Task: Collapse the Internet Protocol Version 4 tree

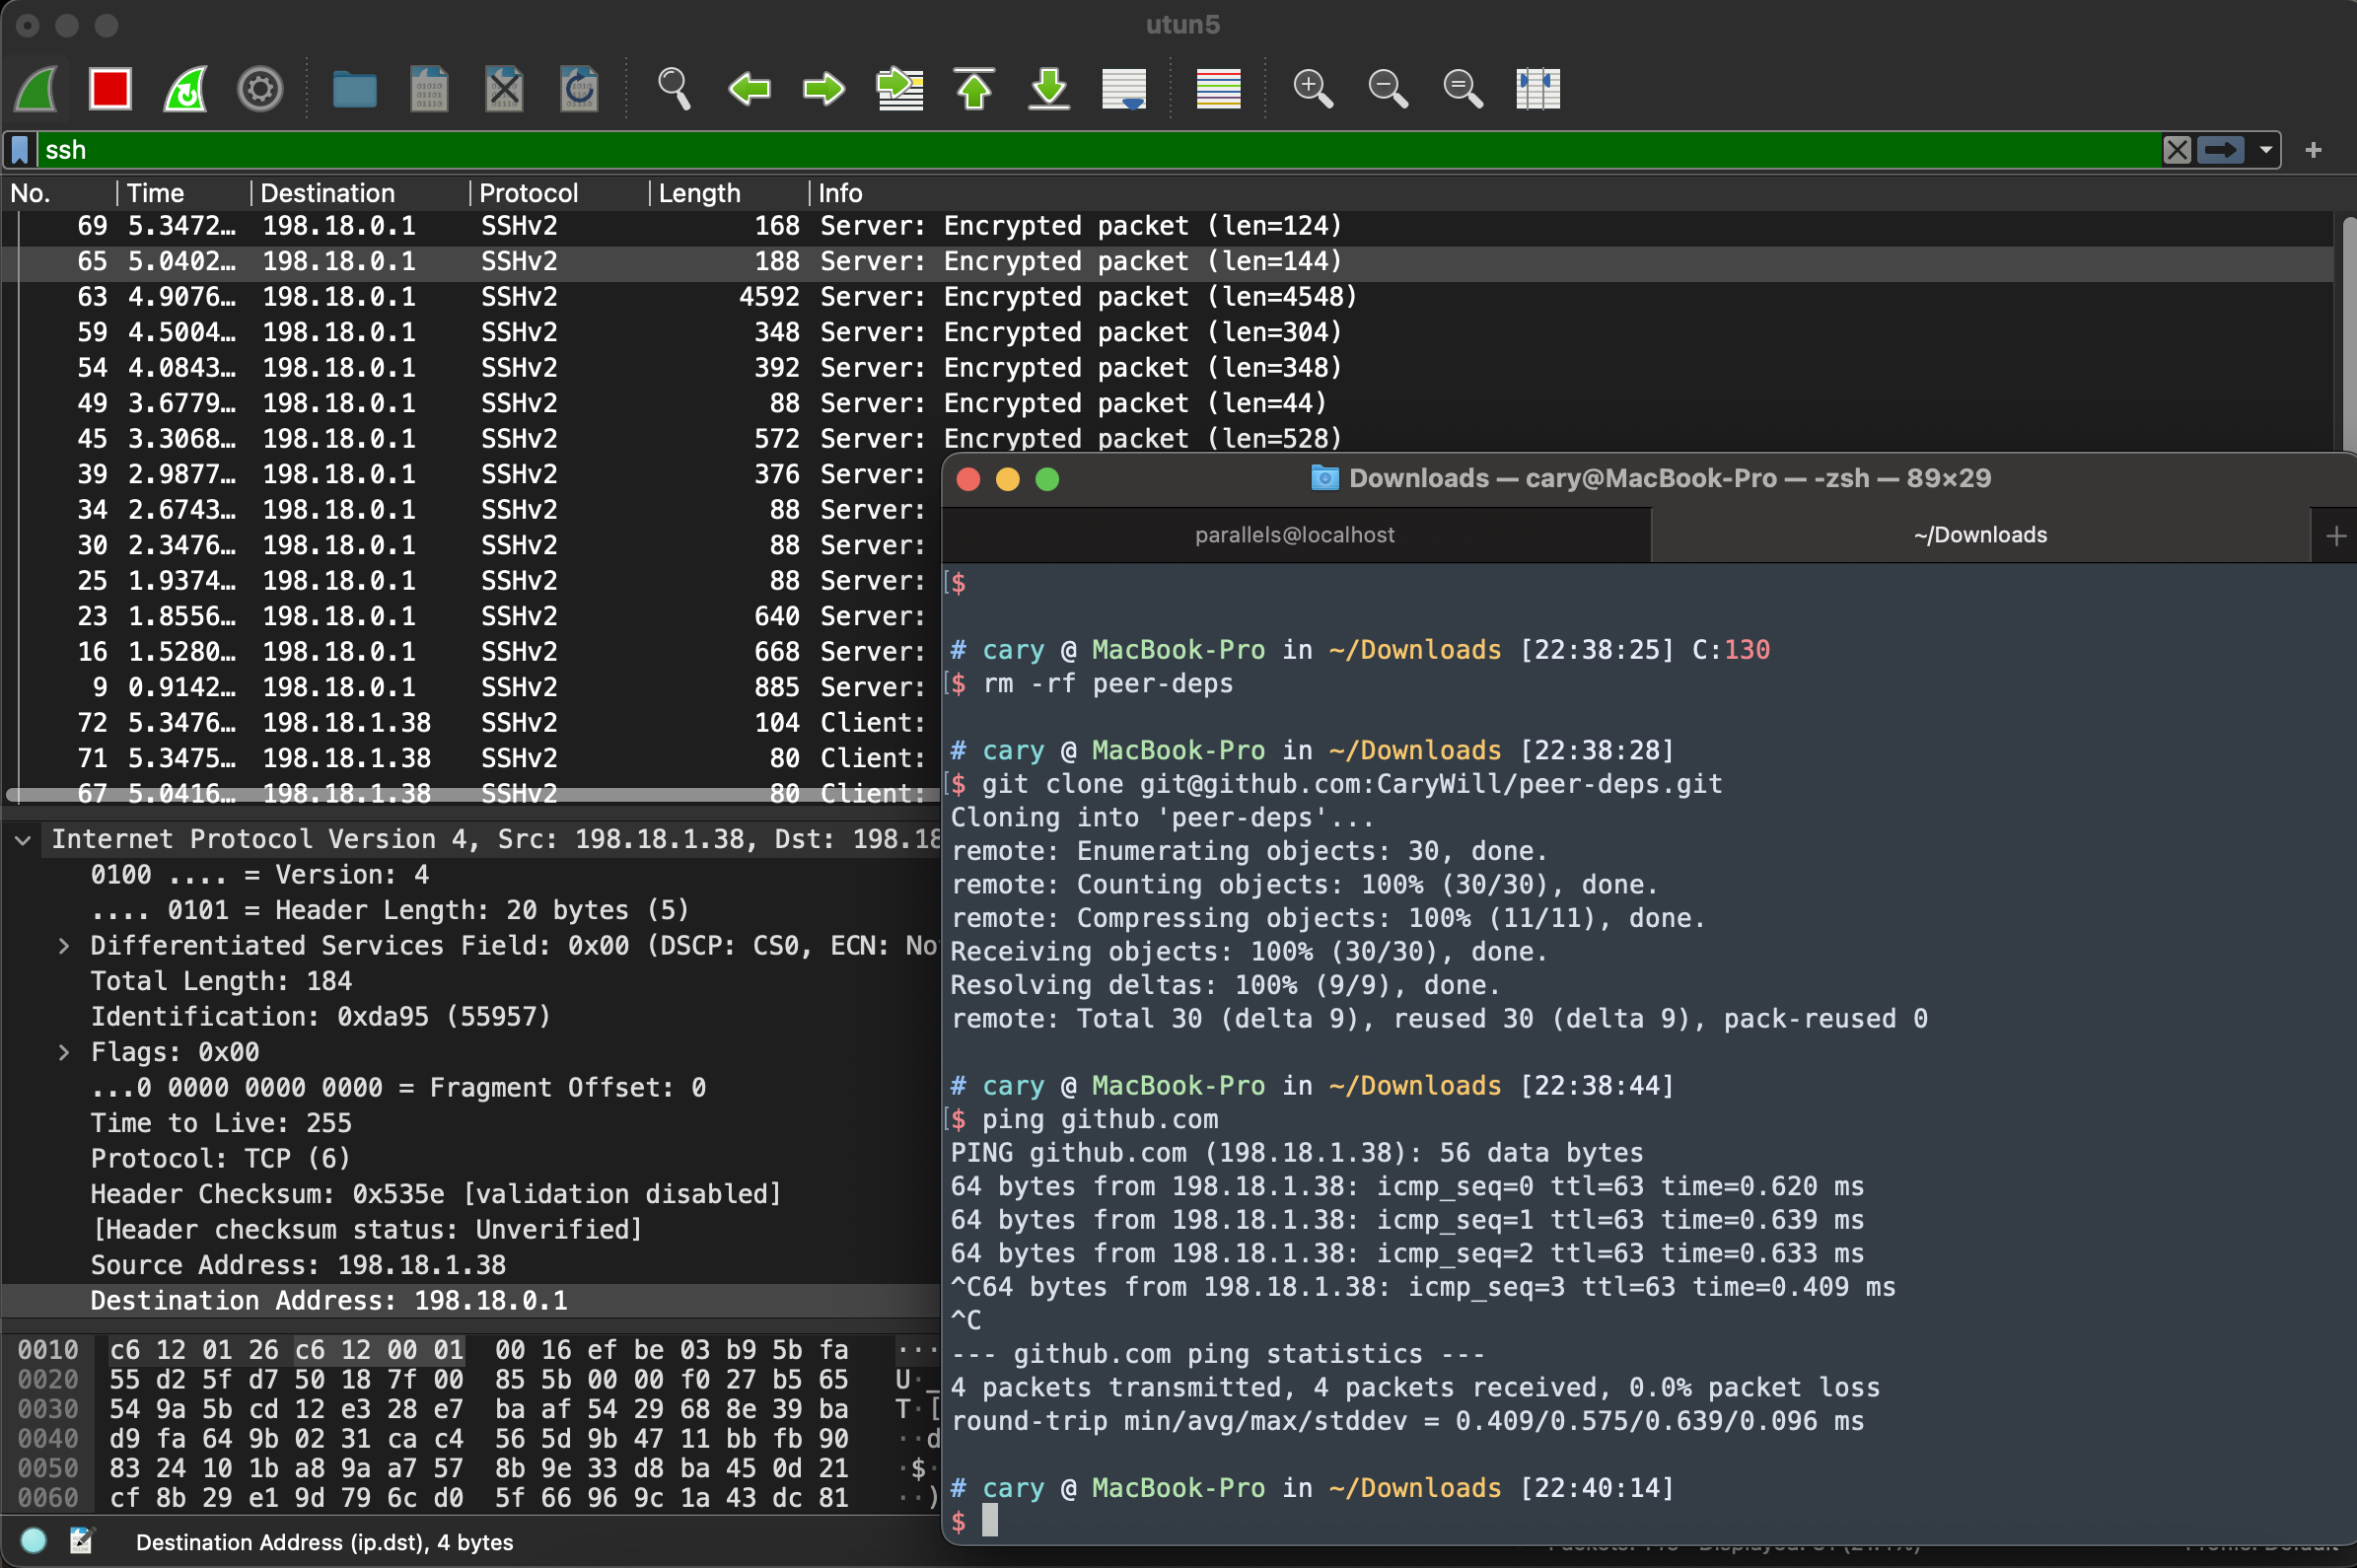Action: pyautogui.click(x=23, y=840)
